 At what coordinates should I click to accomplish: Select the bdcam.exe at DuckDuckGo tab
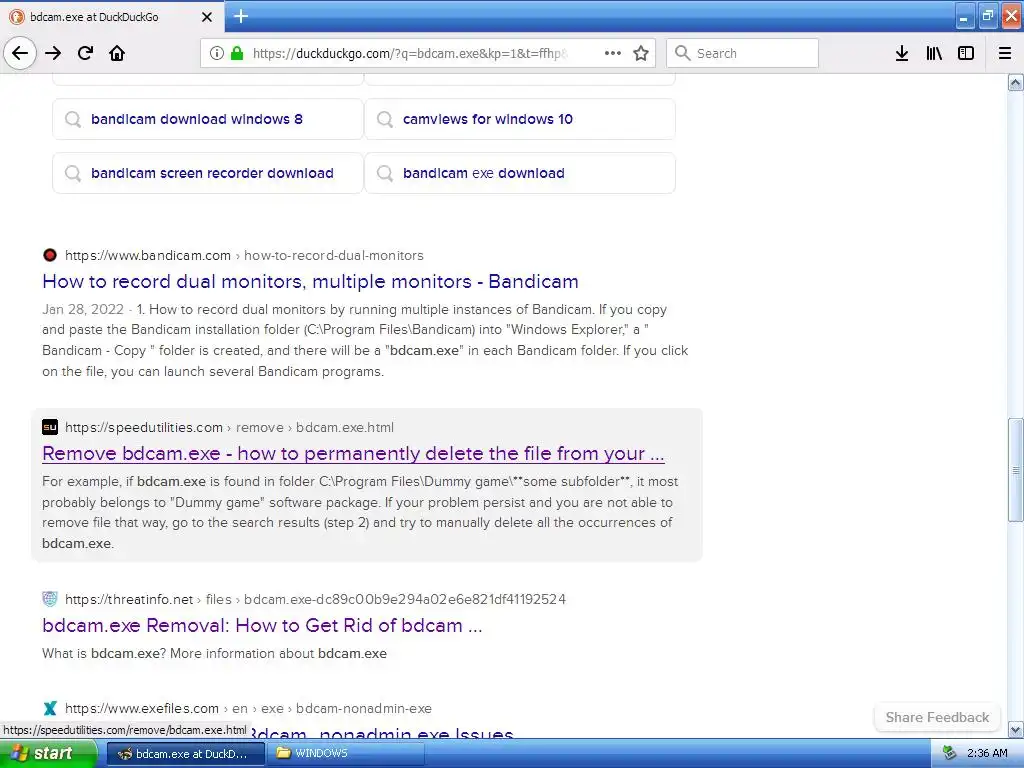click(x=112, y=16)
